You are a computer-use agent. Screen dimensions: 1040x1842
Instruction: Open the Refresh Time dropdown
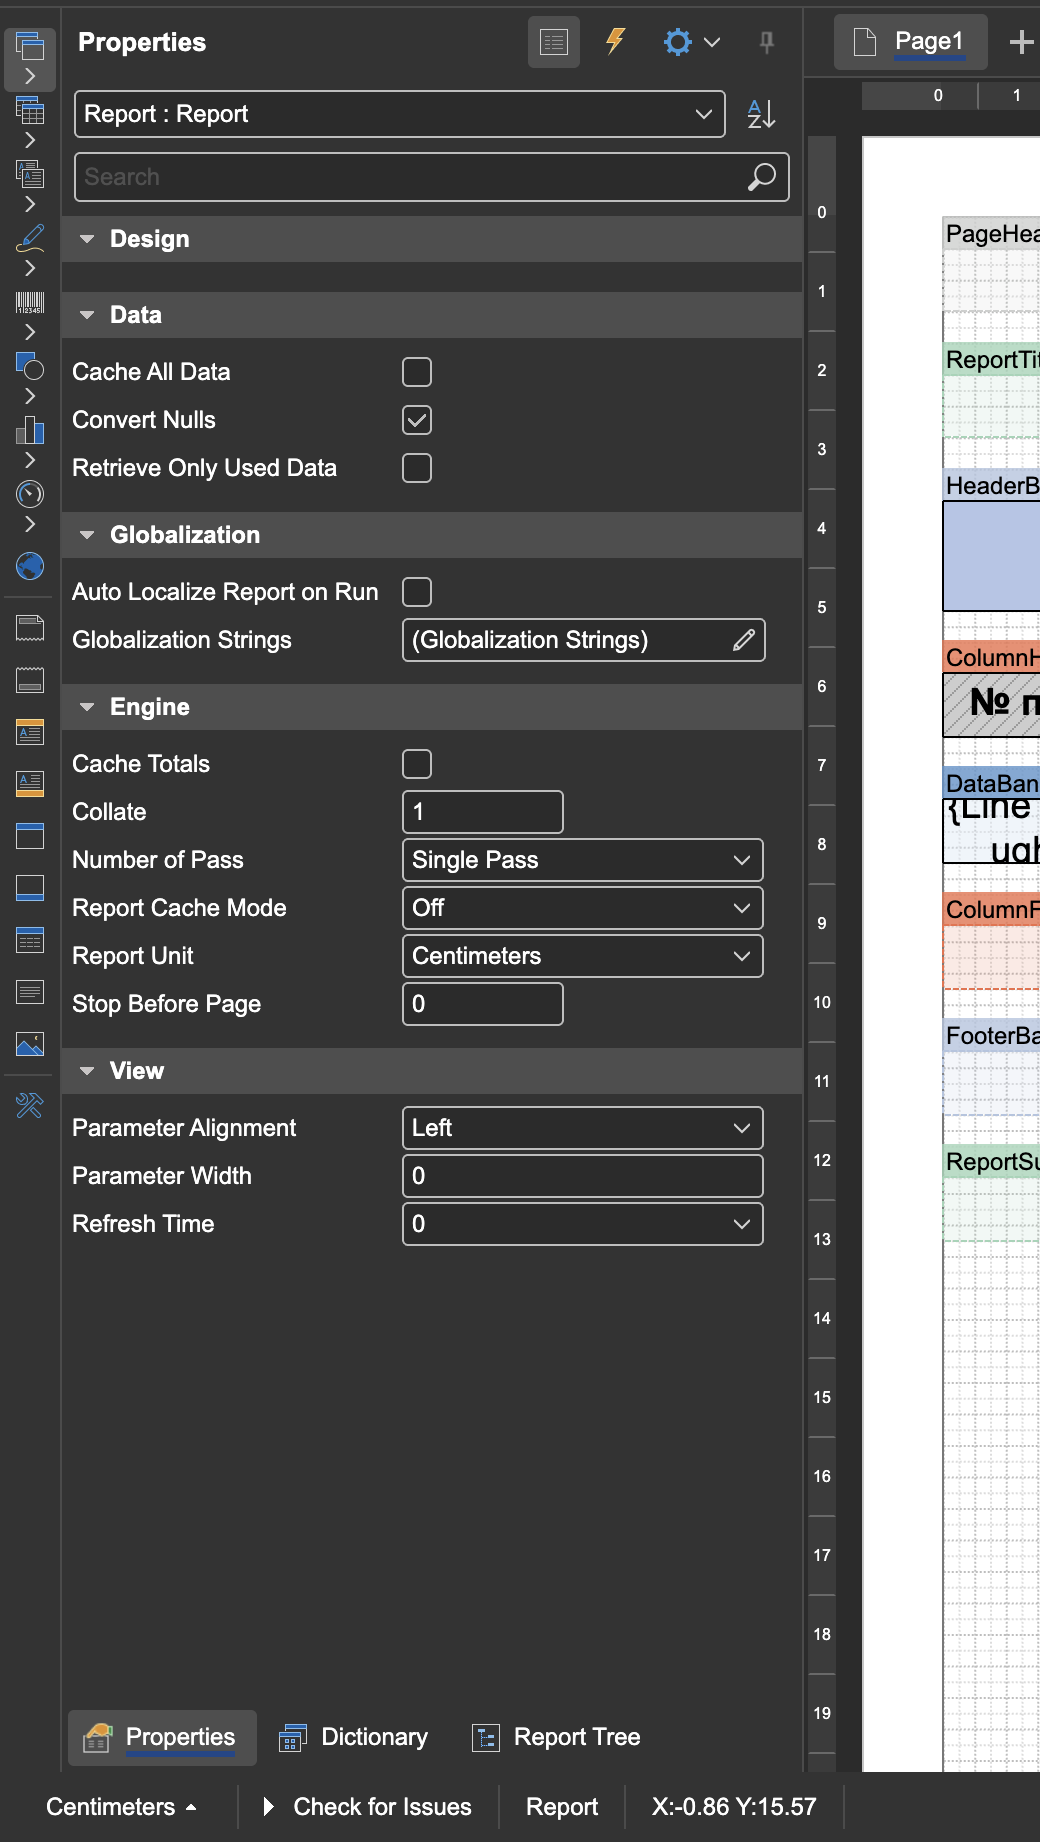[583, 1224]
